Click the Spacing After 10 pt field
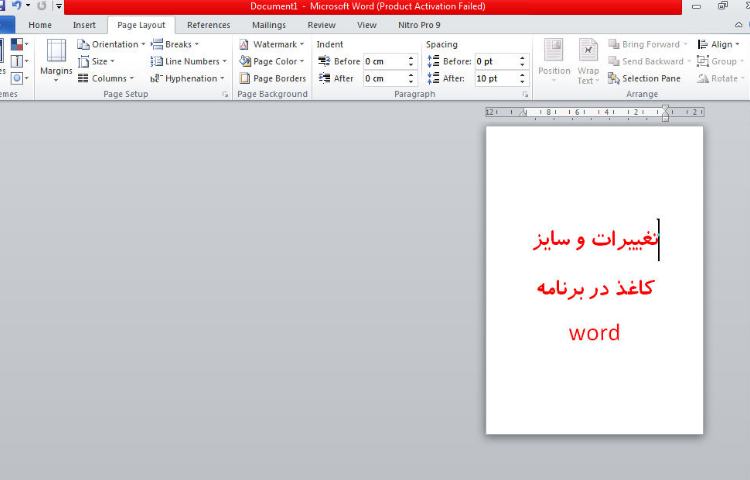The width and height of the screenshot is (750, 480). click(x=496, y=78)
